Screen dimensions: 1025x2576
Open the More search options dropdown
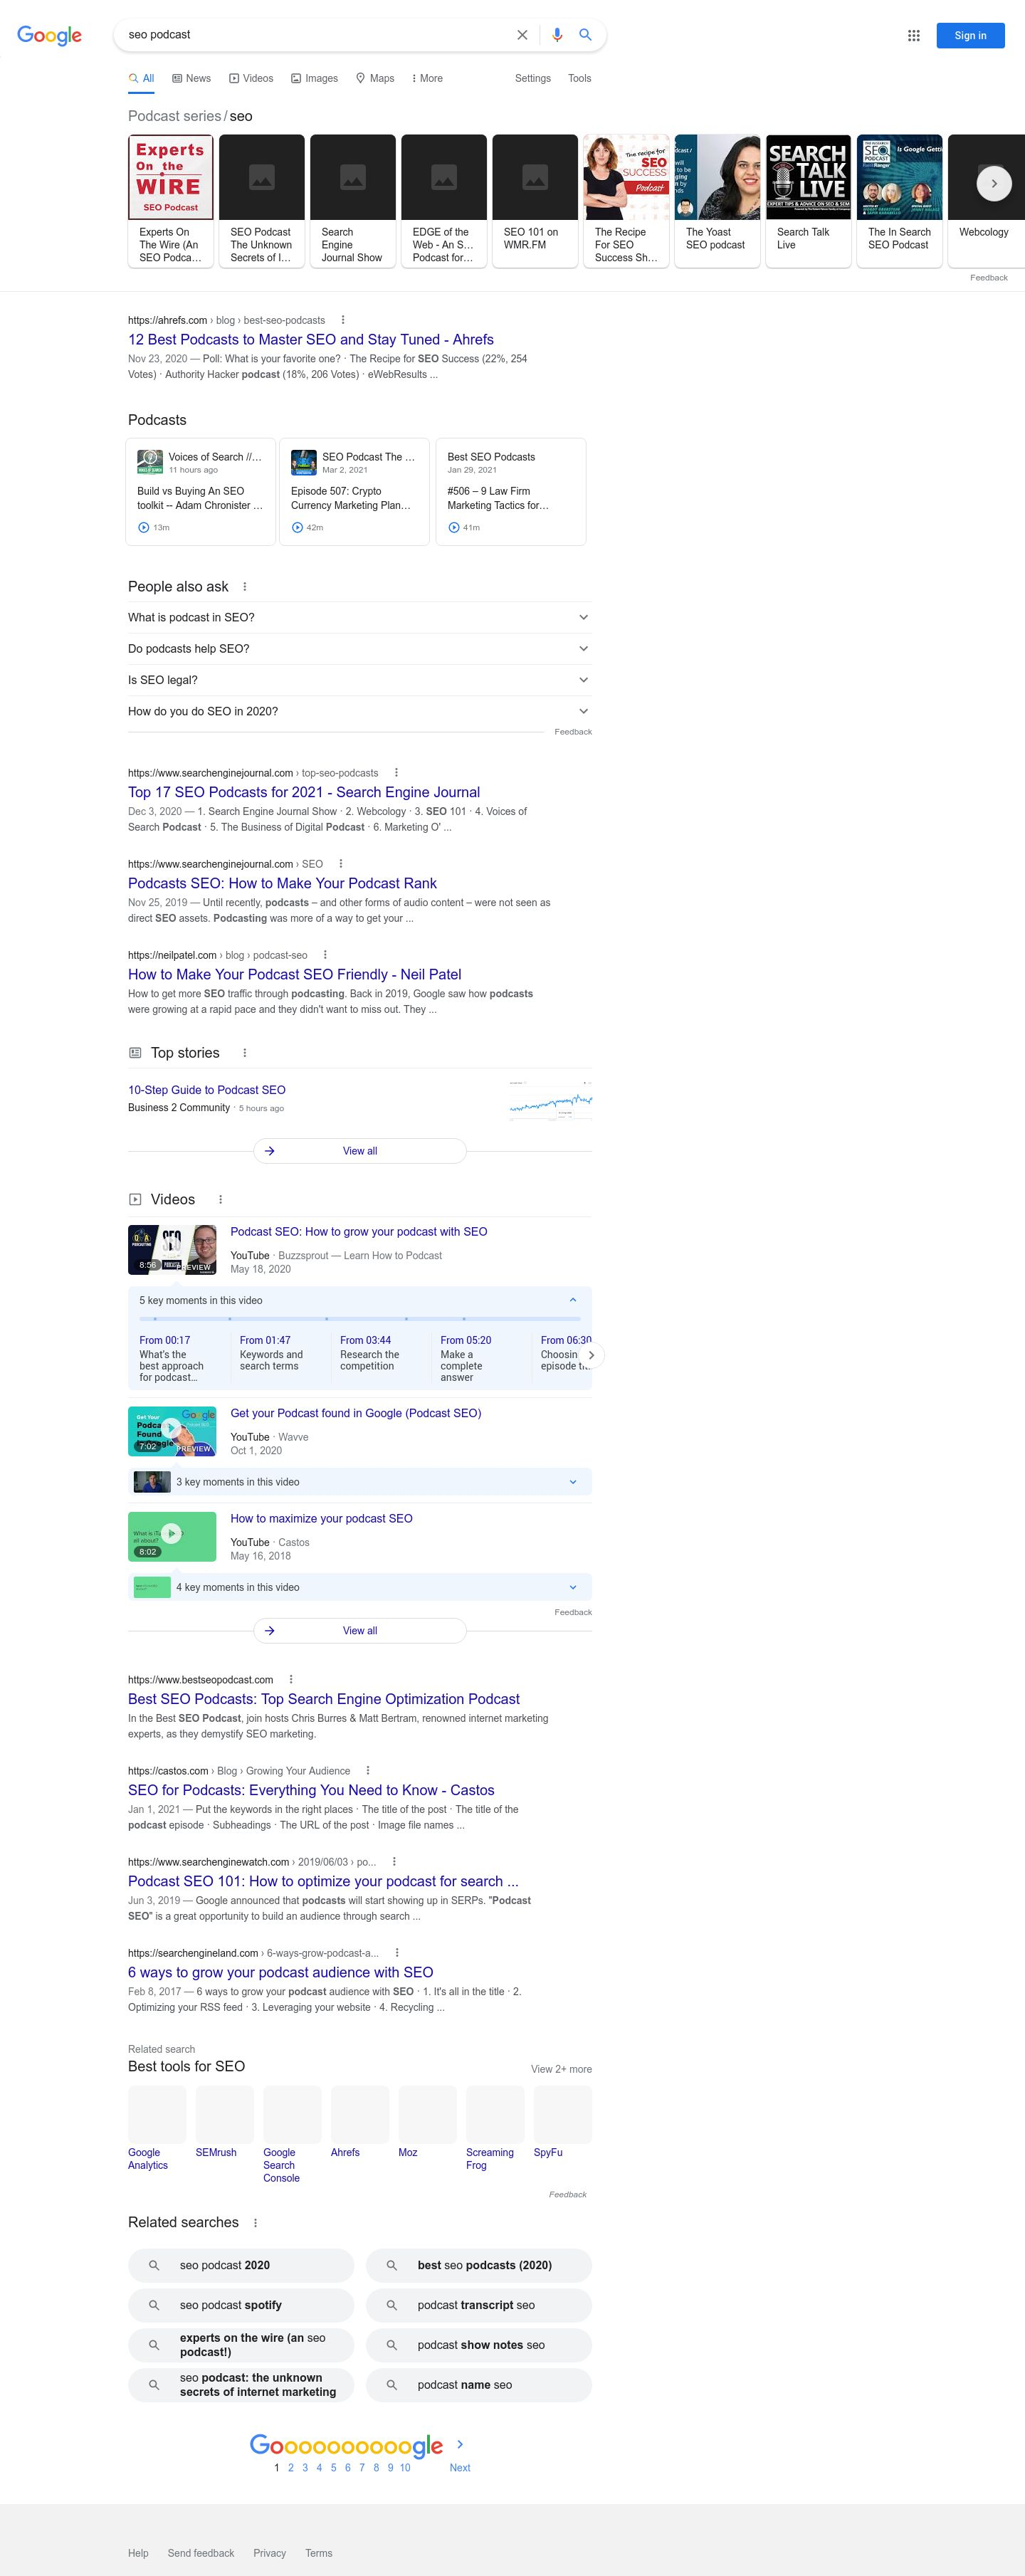pyautogui.click(x=427, y=78)
